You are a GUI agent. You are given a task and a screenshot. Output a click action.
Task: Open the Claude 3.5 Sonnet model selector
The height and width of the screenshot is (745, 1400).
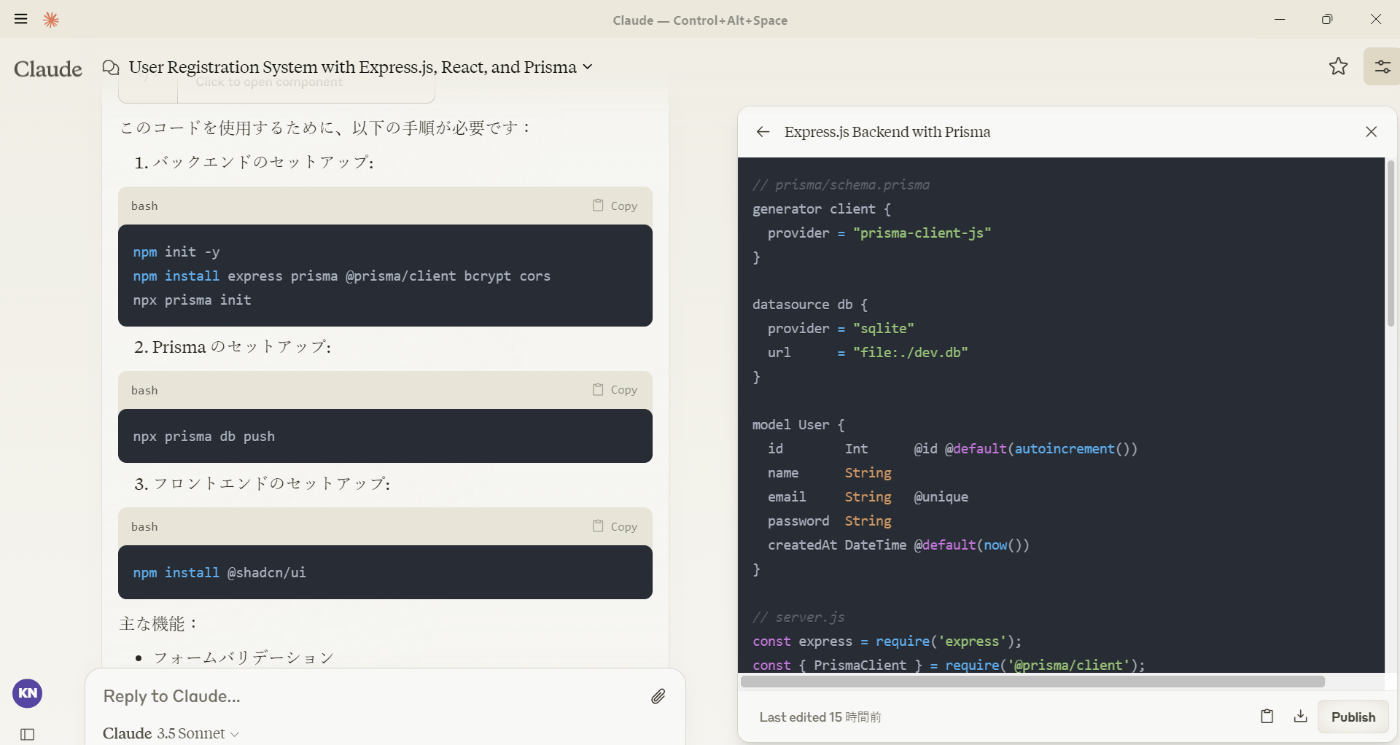click(x=171, y=734)
